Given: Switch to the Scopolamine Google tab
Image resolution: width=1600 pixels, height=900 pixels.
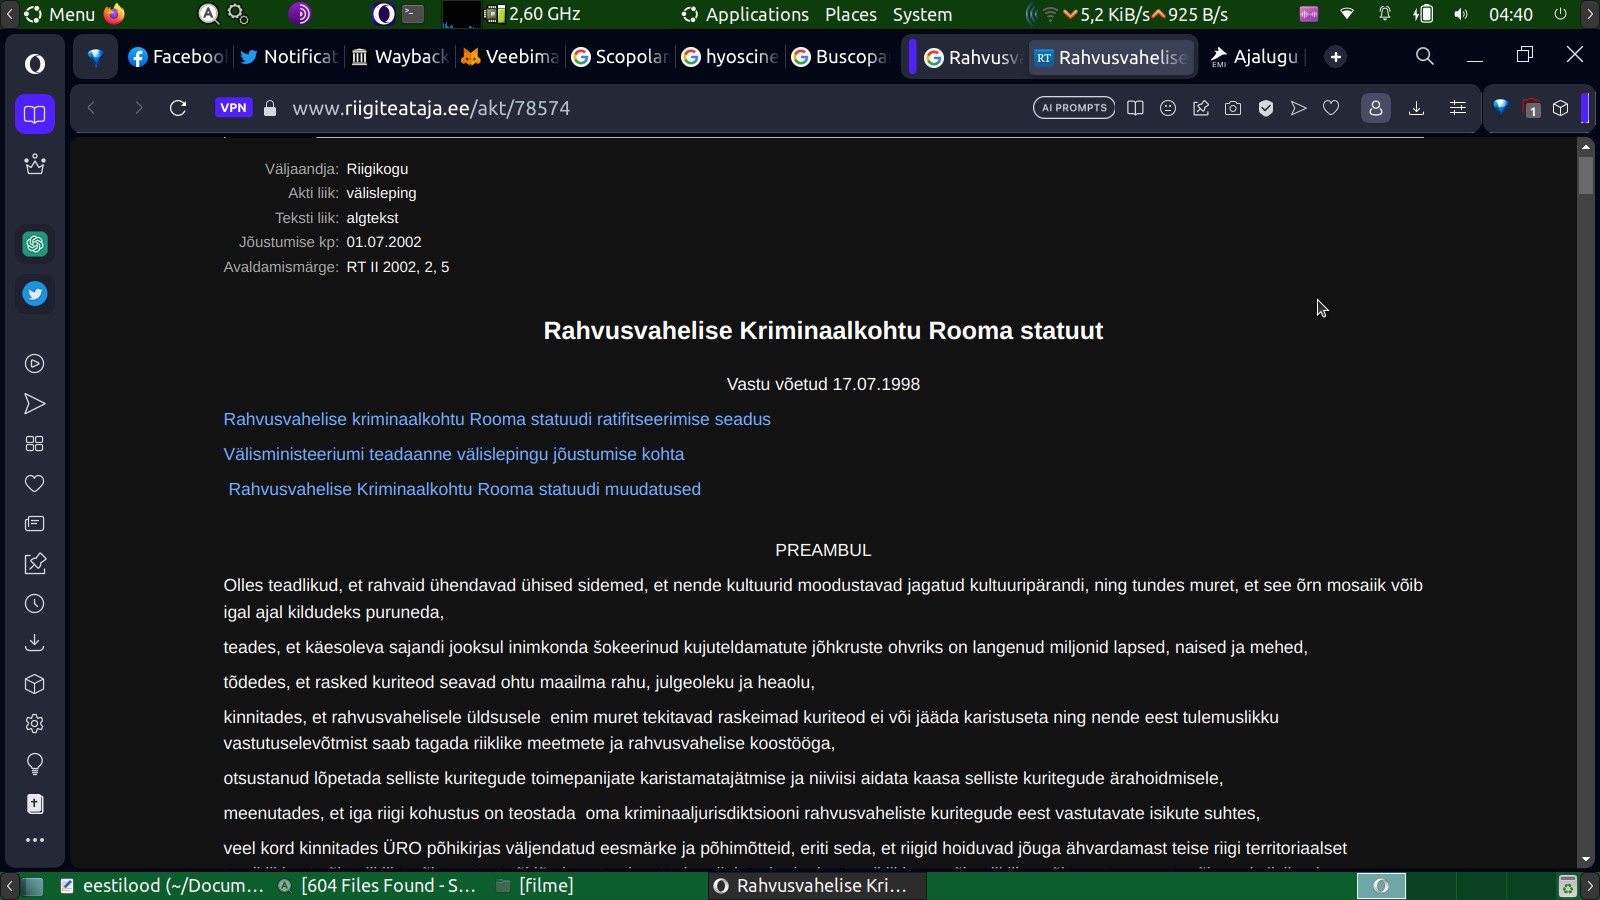Looking at the screenshot, I should point(619,57).
